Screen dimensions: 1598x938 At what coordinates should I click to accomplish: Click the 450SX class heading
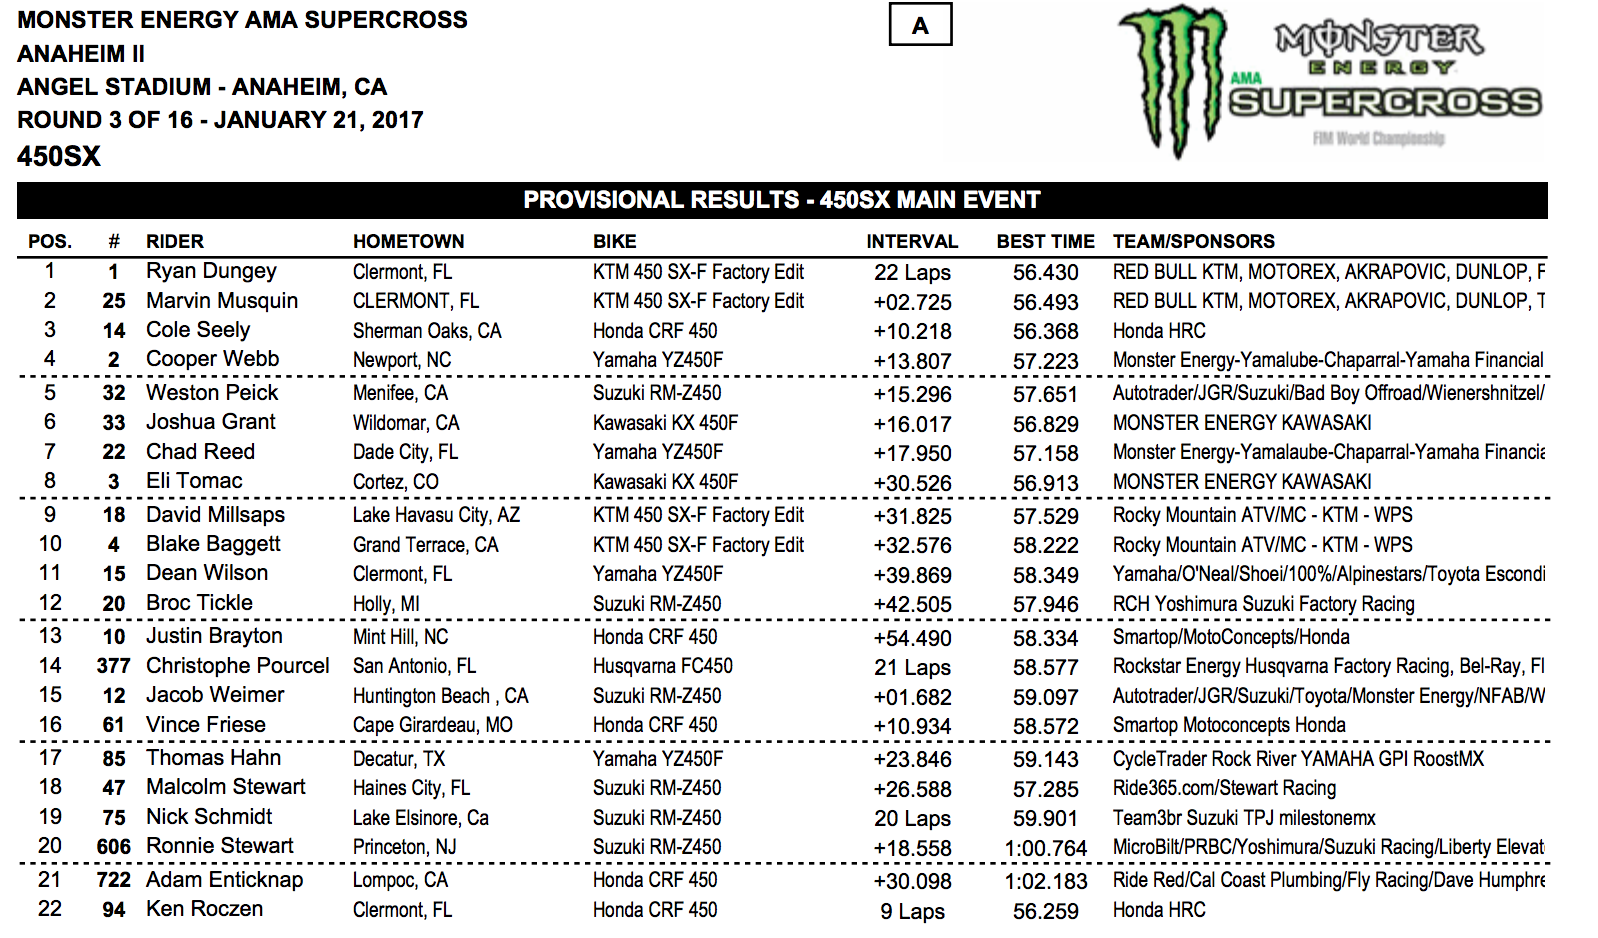(59, 156)
